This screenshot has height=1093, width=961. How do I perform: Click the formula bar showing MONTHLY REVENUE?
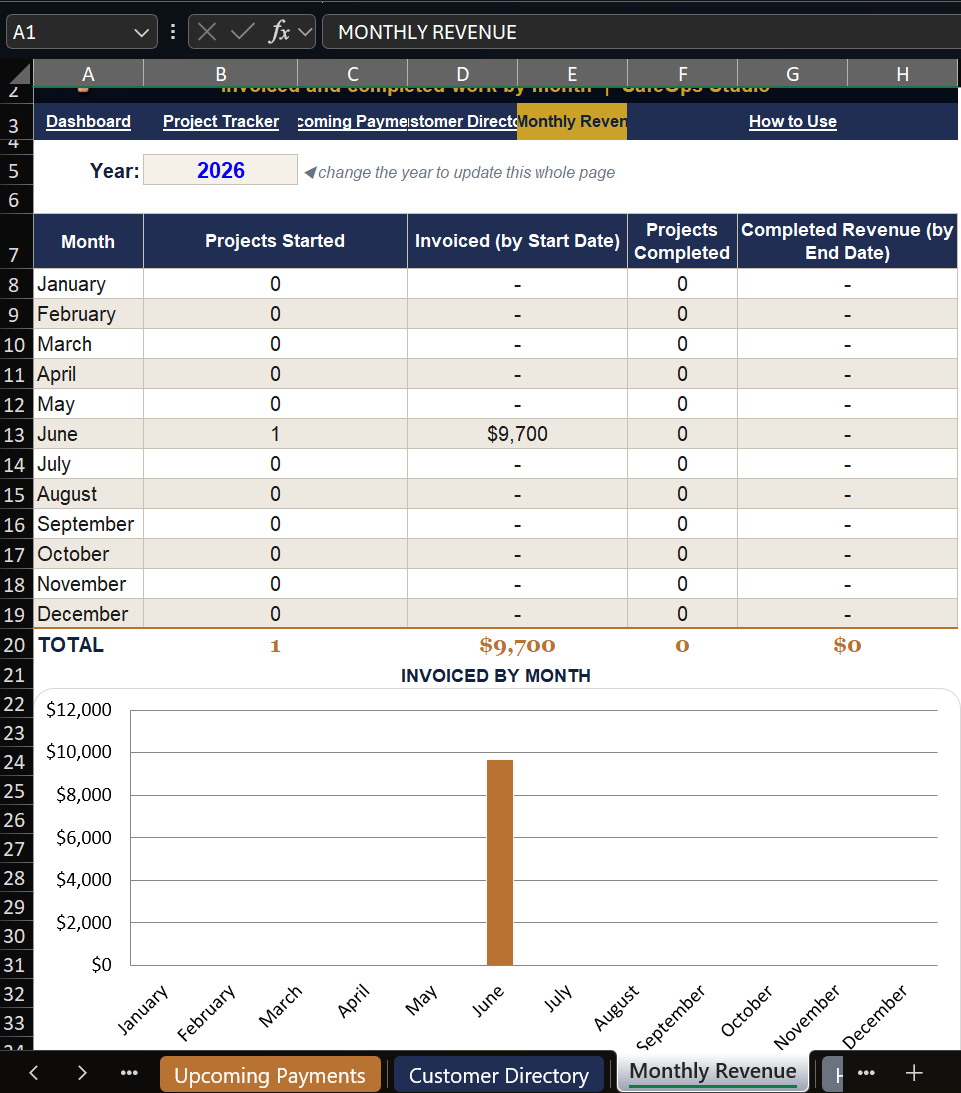pos(641,32)
